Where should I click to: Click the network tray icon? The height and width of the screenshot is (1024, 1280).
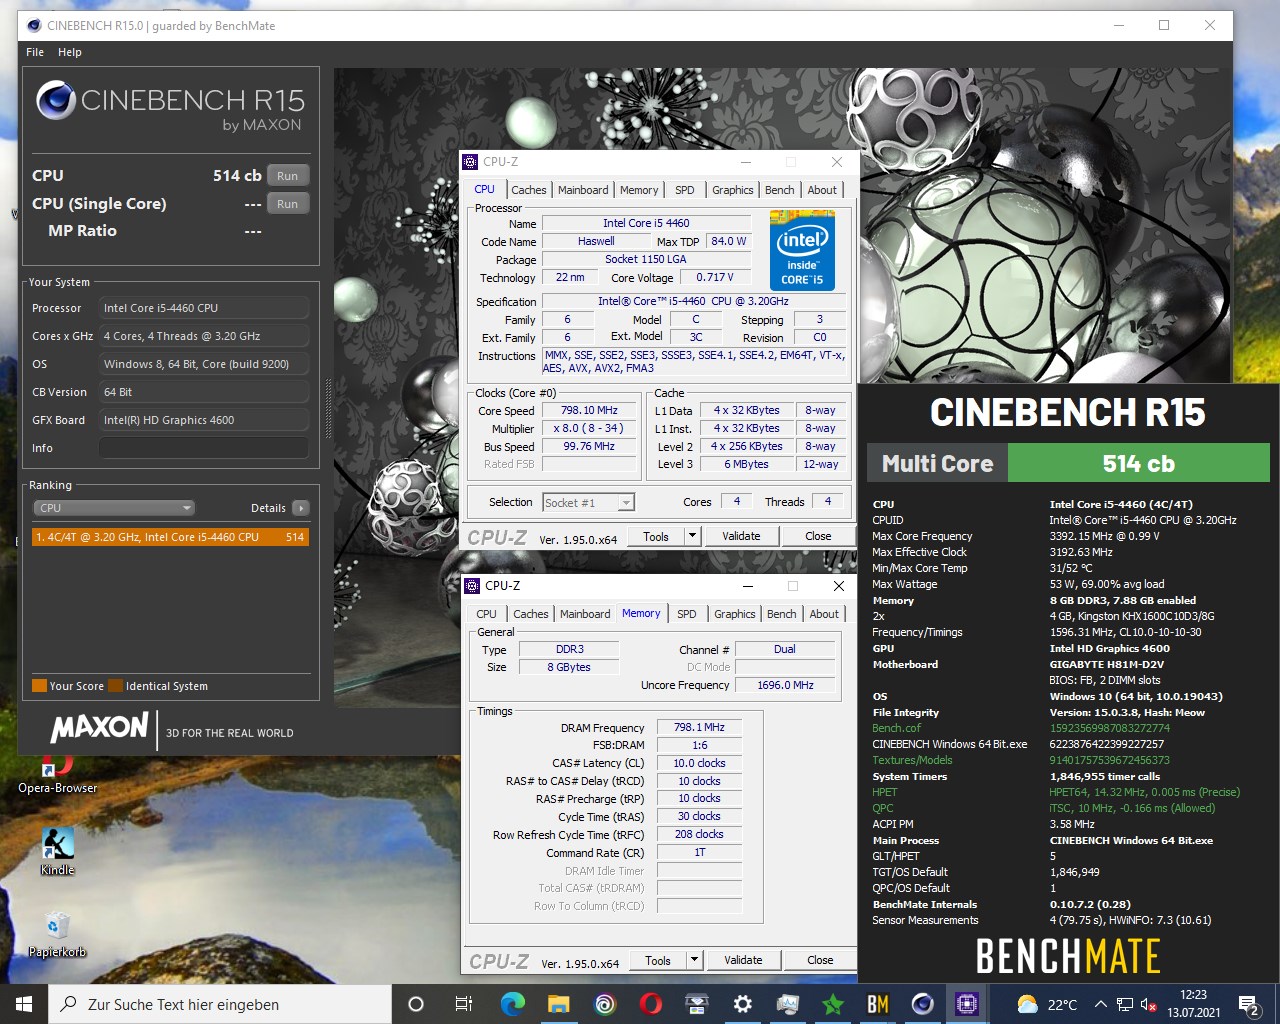[1125, 1004]
